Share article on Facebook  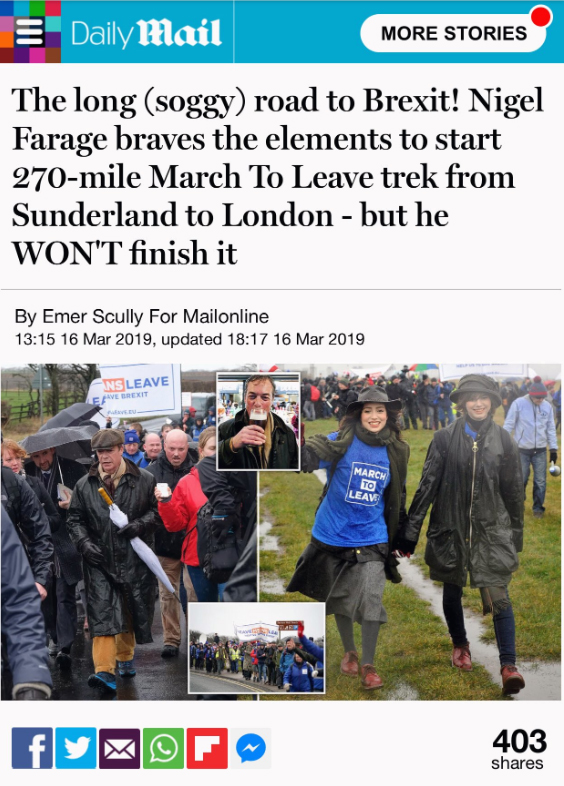coord(32,748)
